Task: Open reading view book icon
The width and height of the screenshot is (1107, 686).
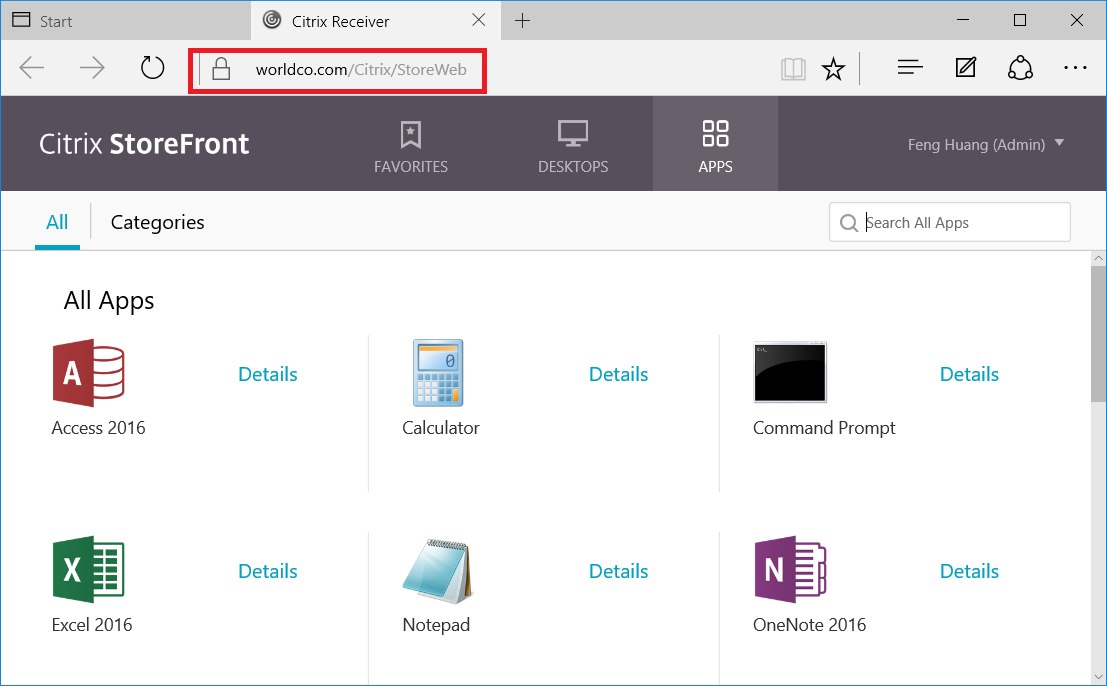Action: pyautogui.click(x=794, y=69)
